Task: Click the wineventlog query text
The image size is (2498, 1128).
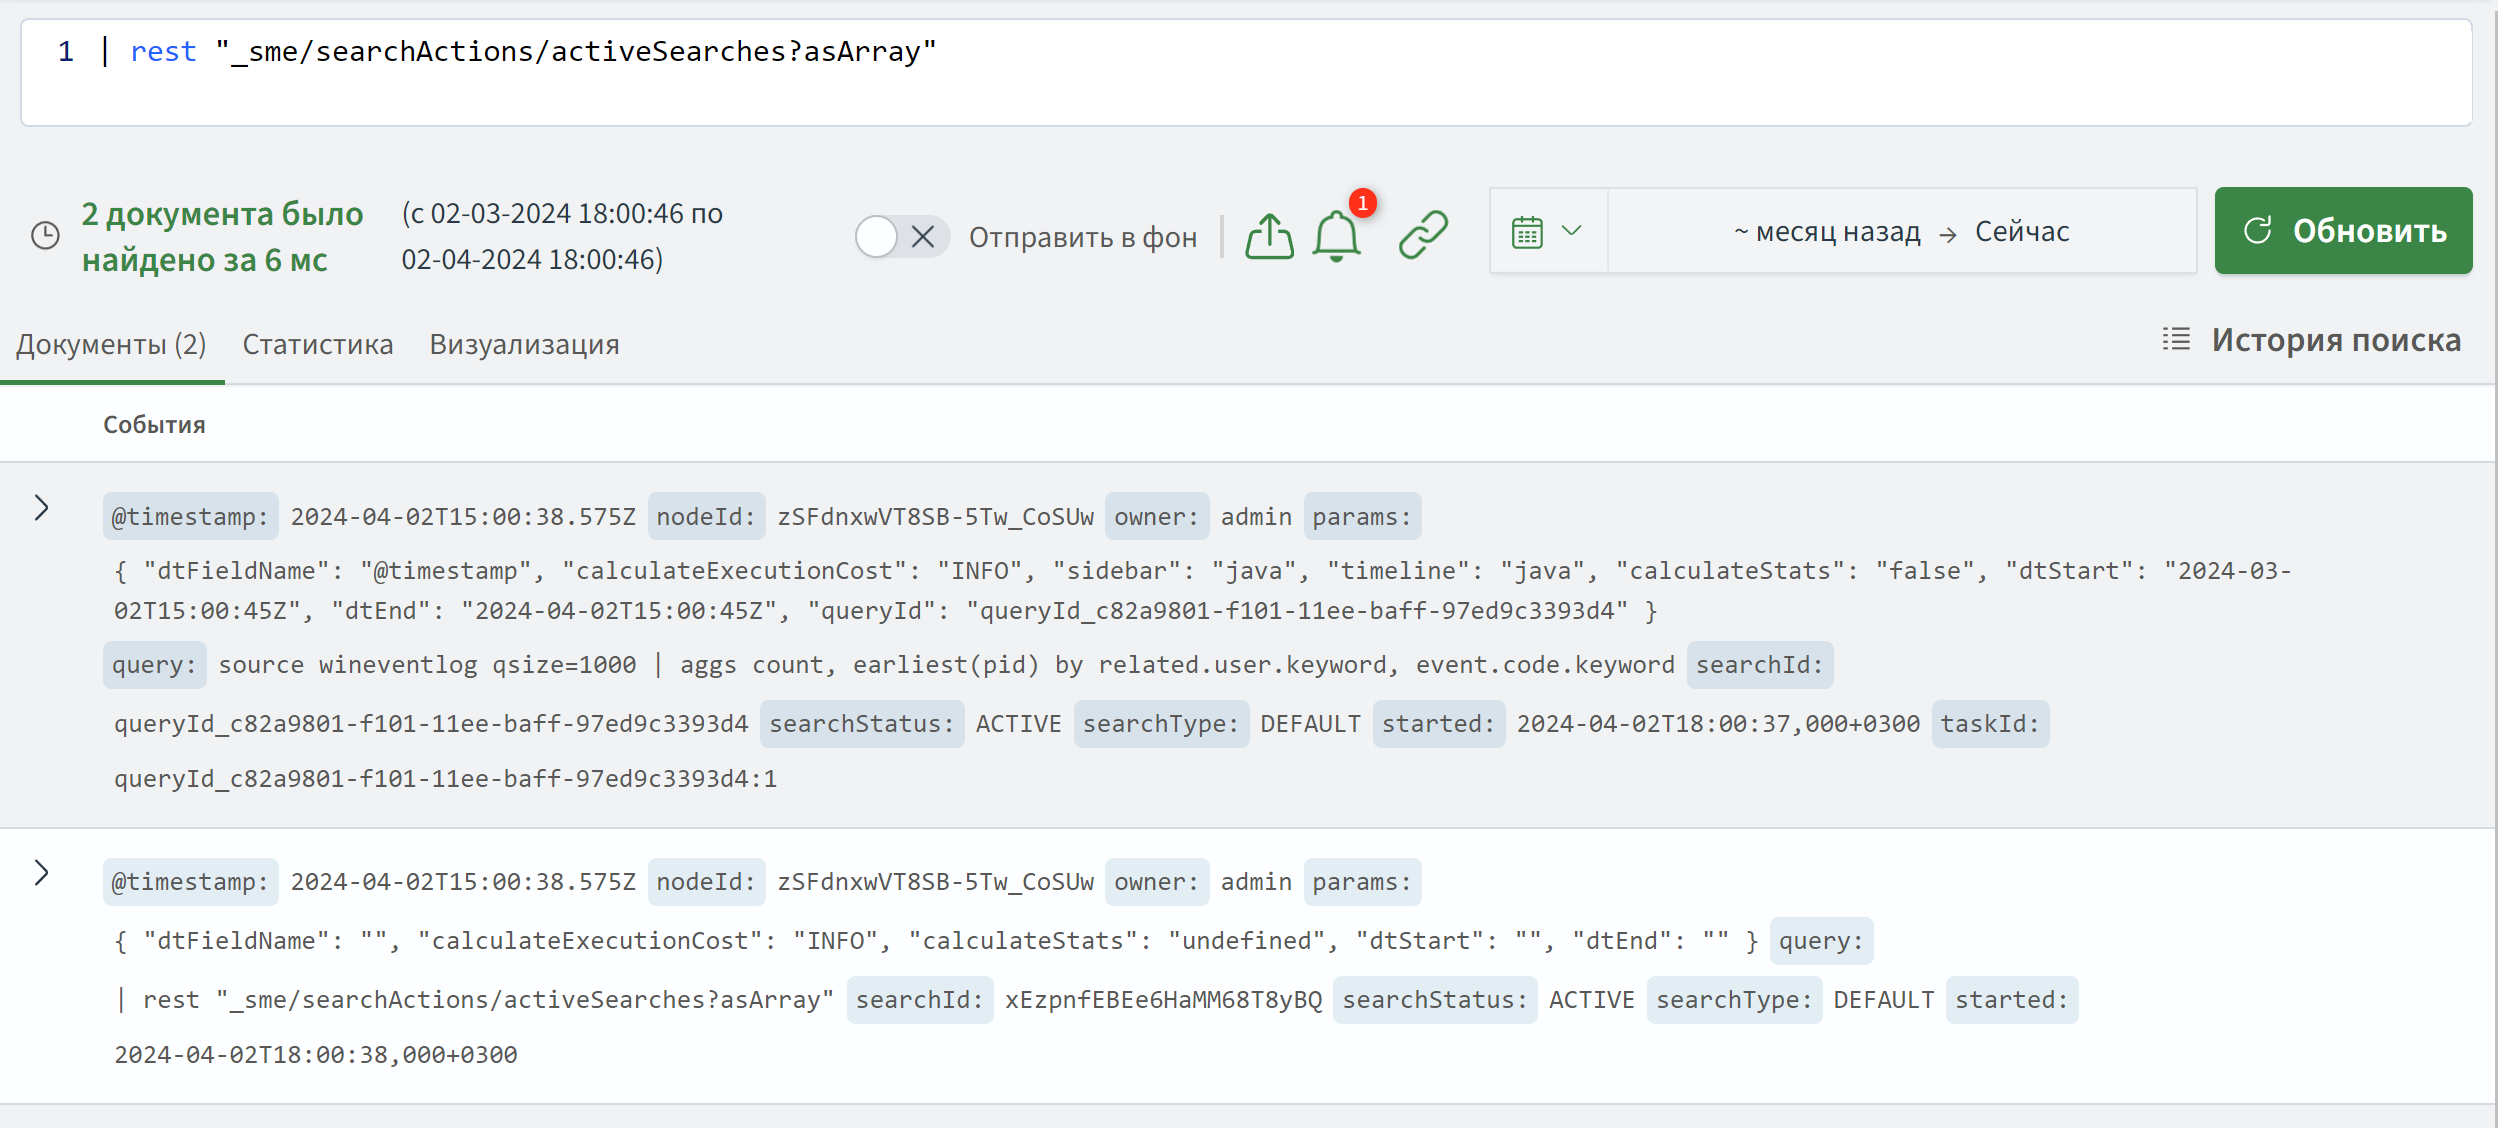Action: (946, 665)
